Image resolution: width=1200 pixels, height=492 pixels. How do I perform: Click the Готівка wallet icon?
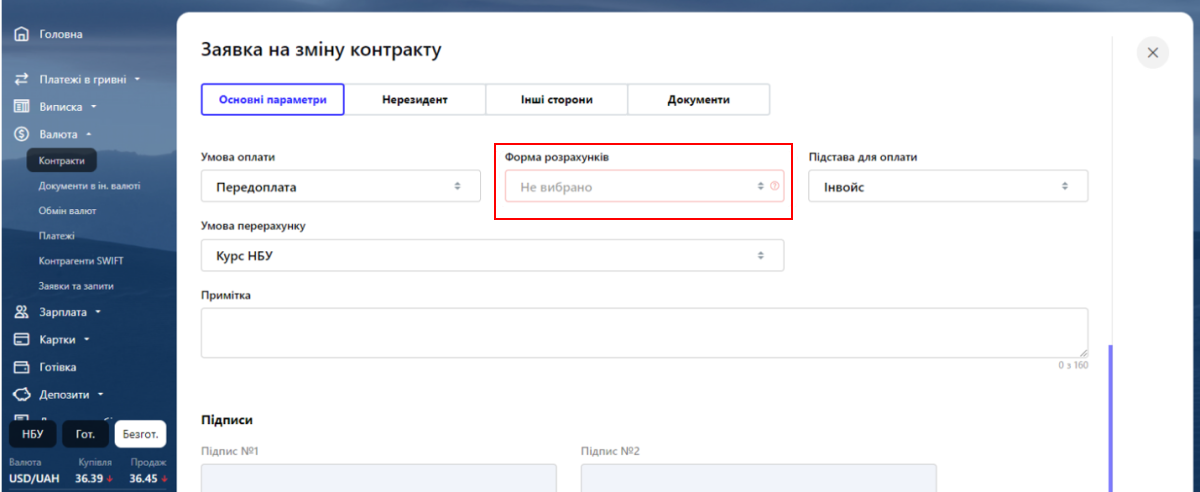click(21, 367)
